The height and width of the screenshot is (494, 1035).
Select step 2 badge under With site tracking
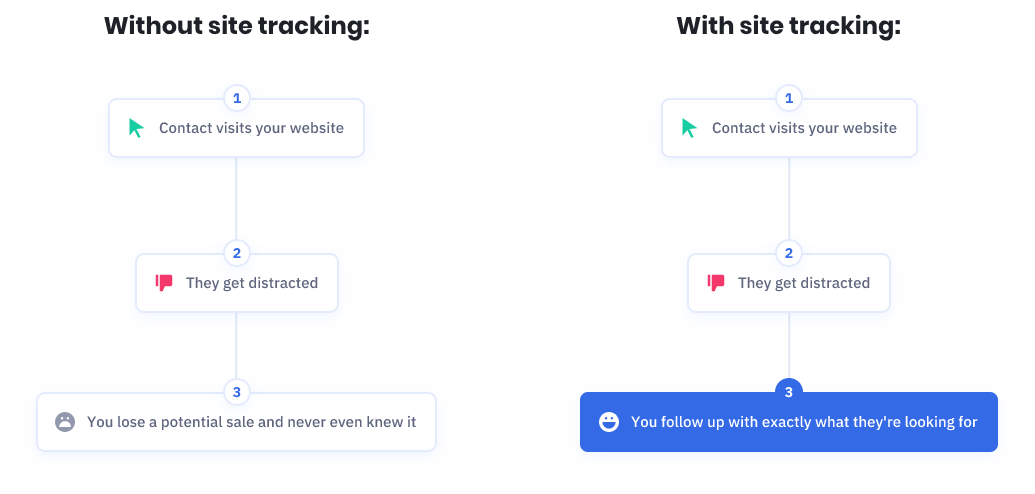click(789, 254)
